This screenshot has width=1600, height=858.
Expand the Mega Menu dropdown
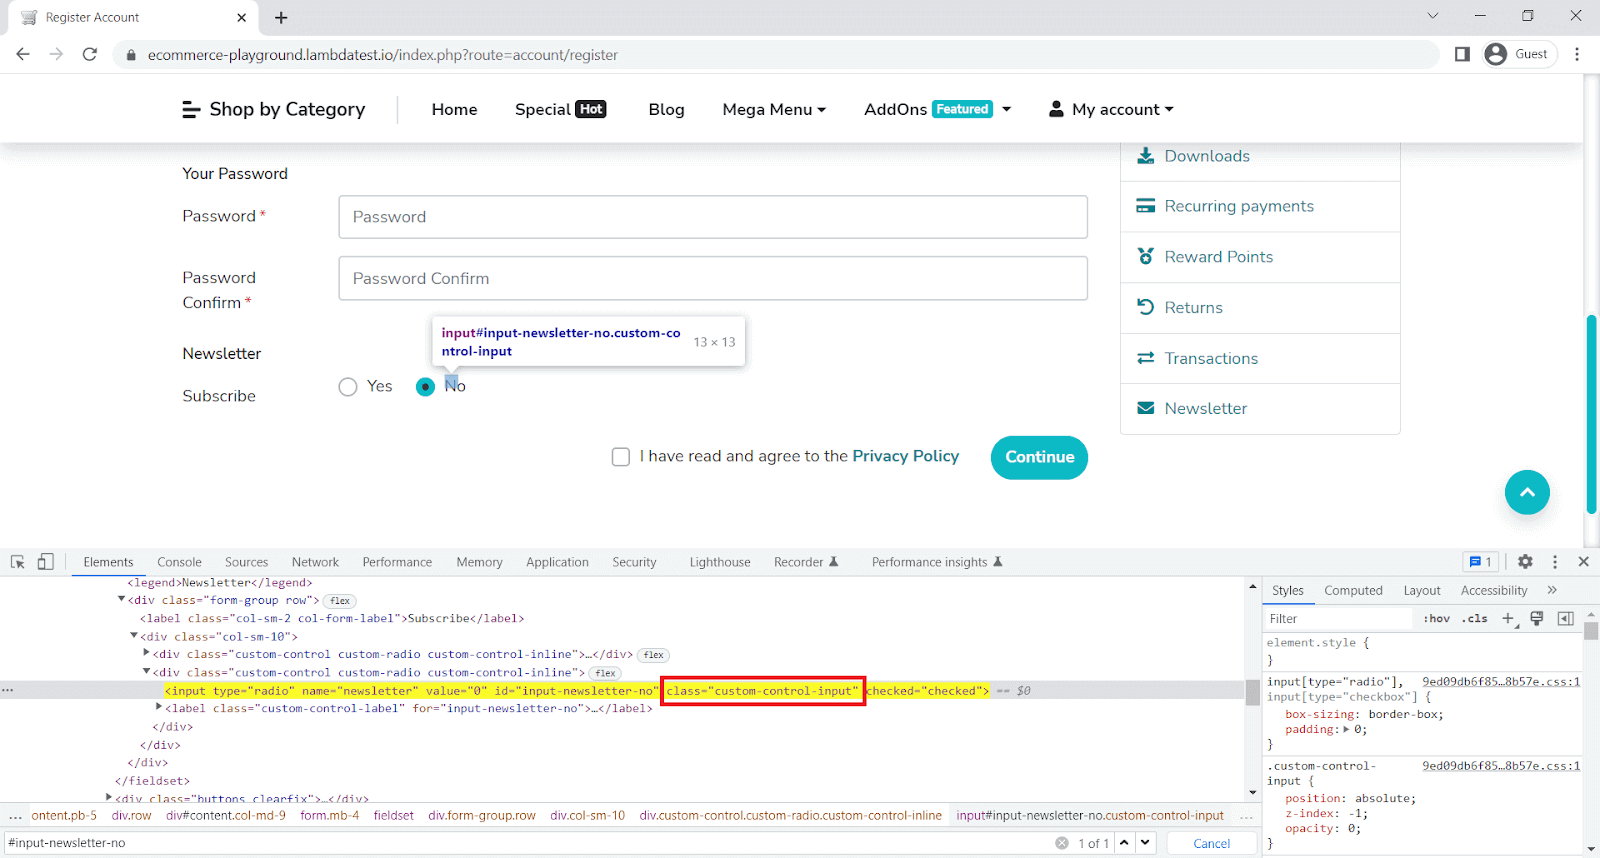tap(774, 109)
